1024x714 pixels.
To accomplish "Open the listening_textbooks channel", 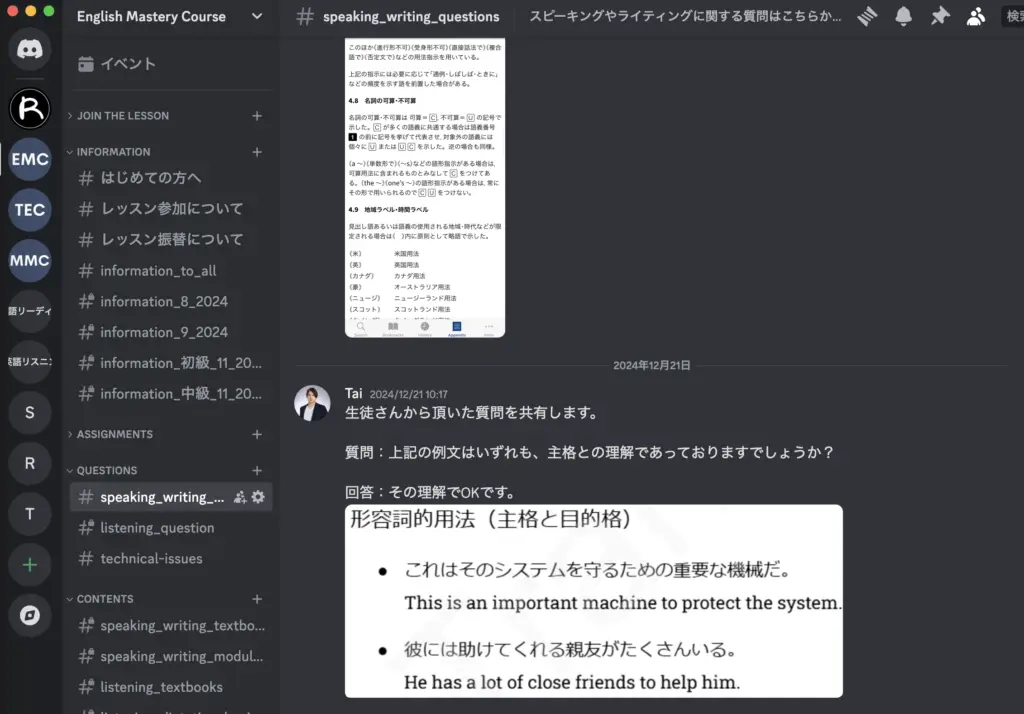I will 170,687.
